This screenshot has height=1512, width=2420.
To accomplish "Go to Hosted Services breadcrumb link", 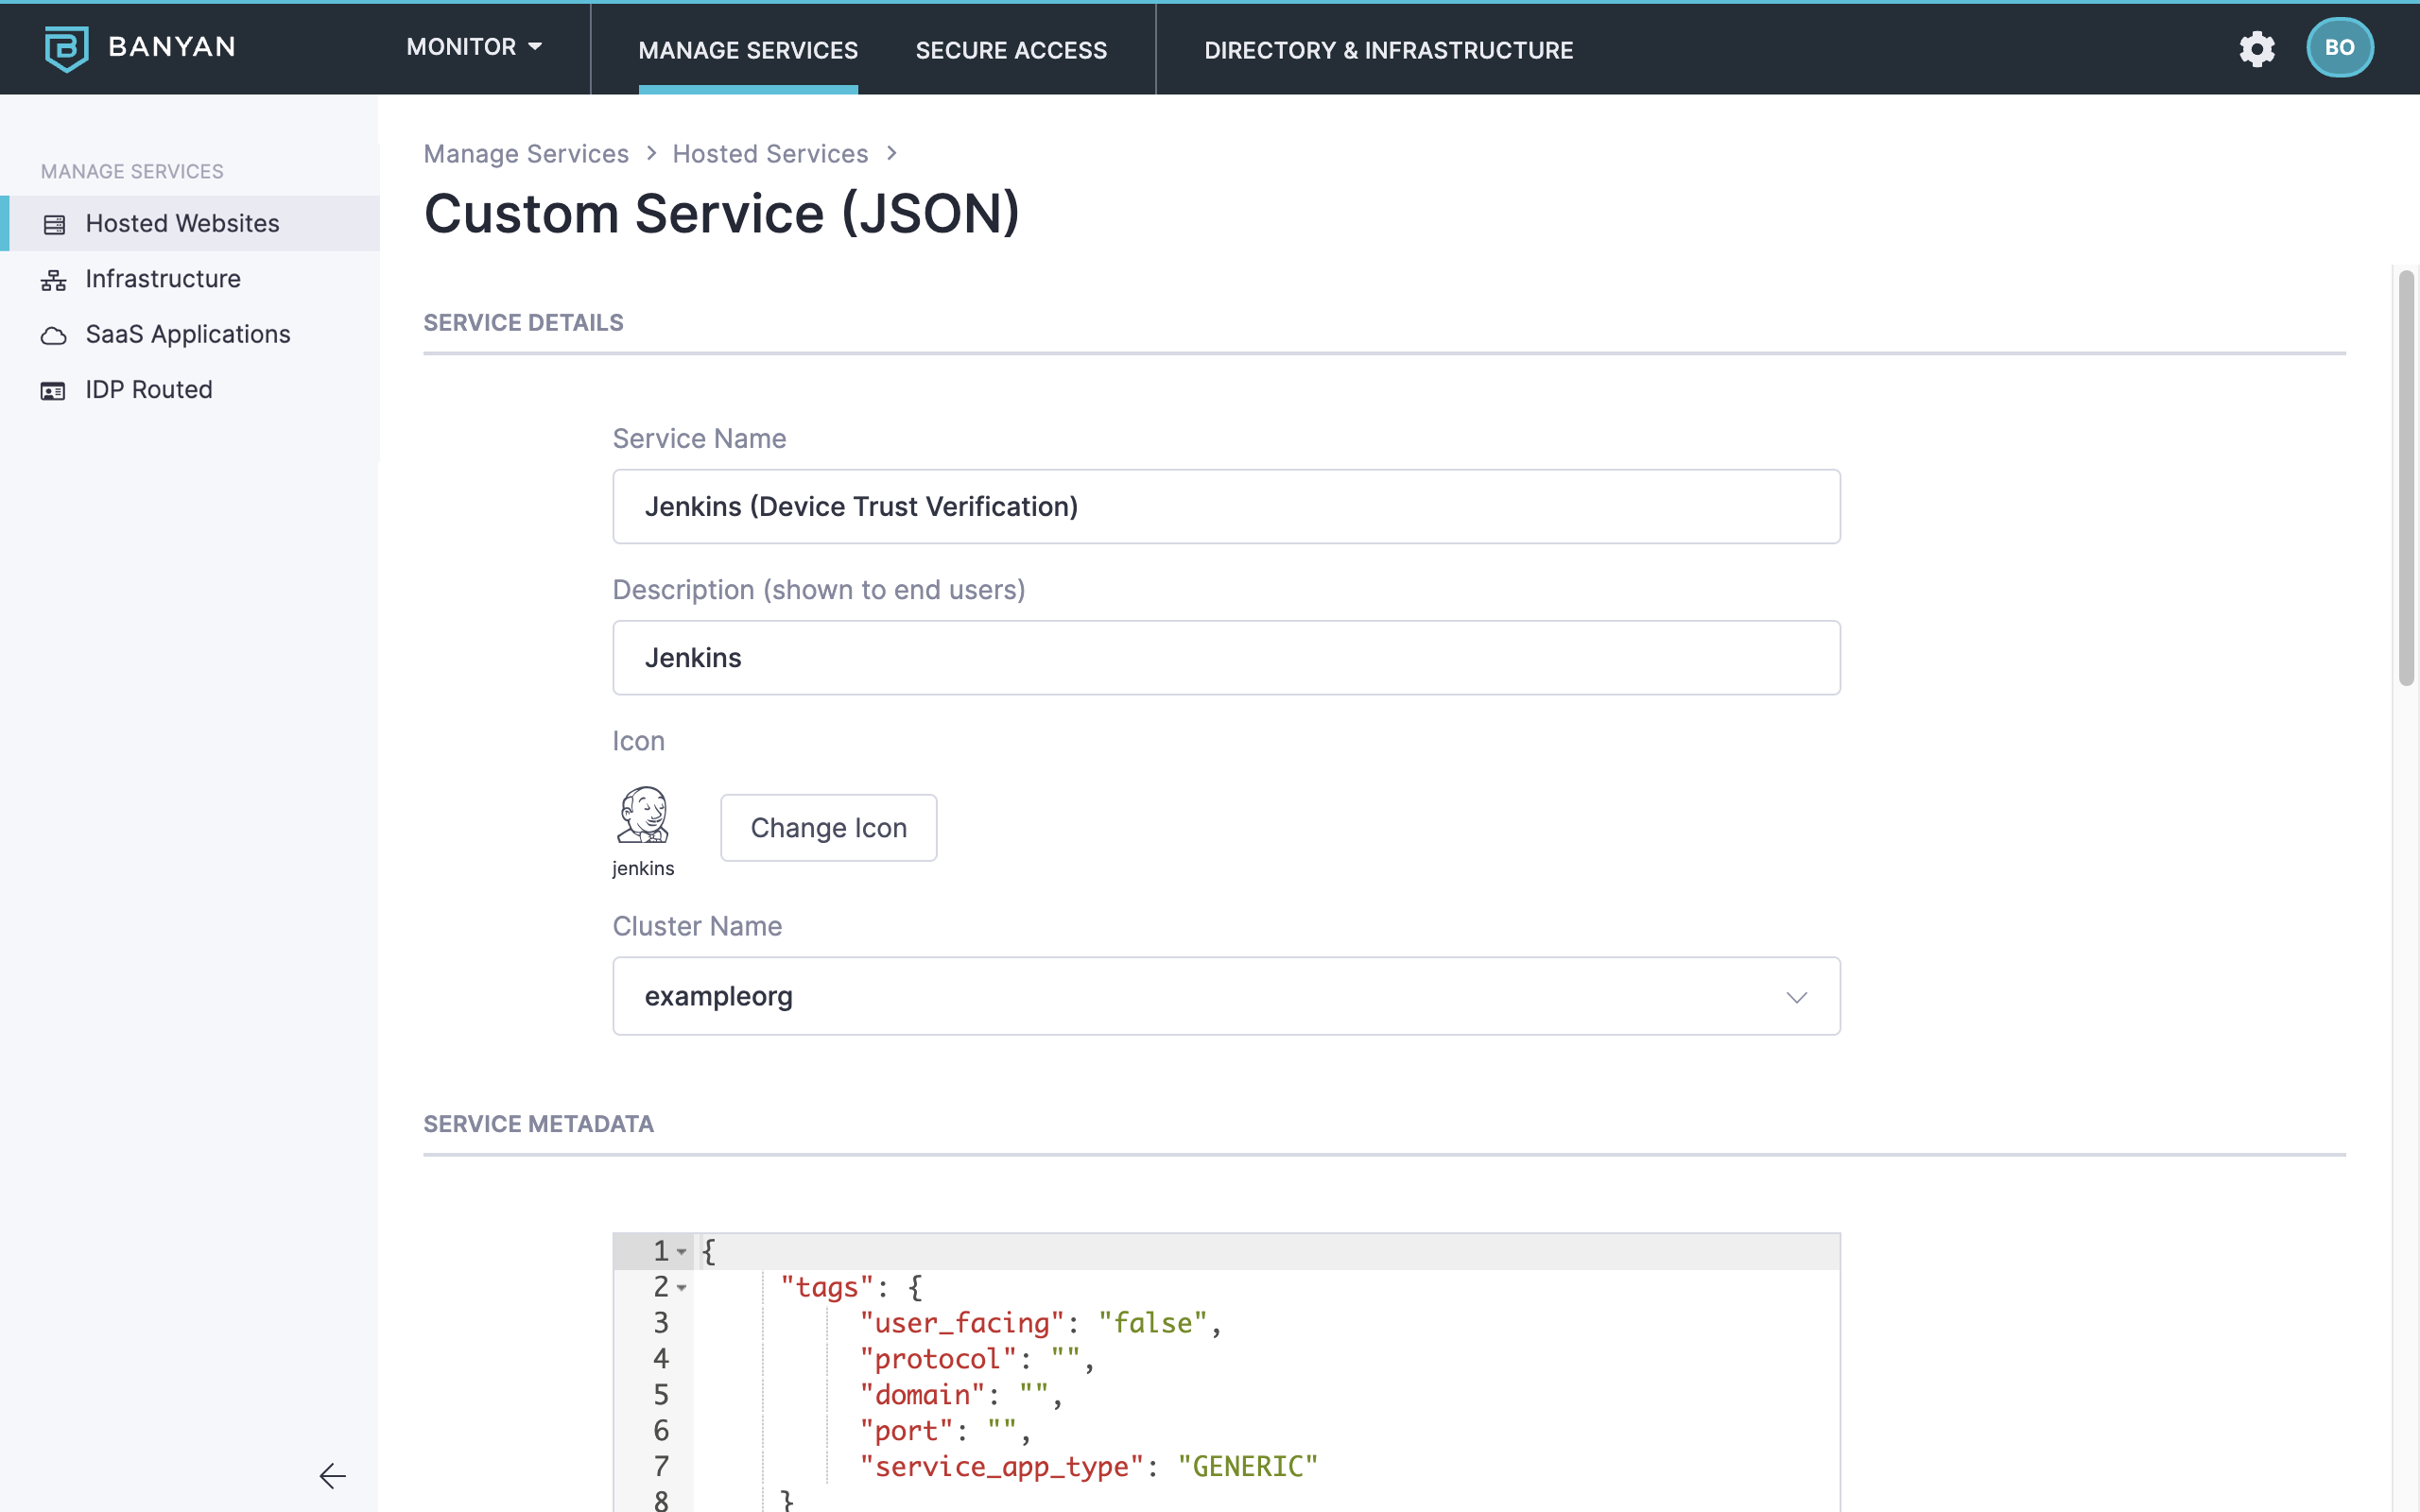I will pyautogui.click(x=770, y=154).
